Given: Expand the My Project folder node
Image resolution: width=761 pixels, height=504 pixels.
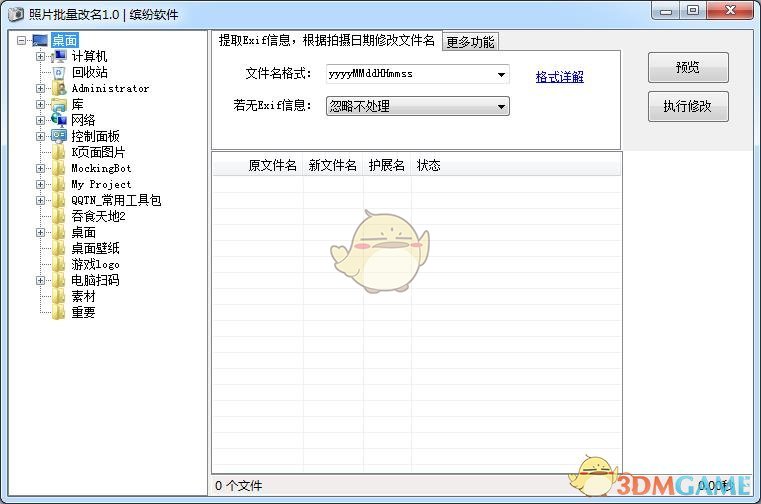Looking at the screenshot, I should point(40,185).
